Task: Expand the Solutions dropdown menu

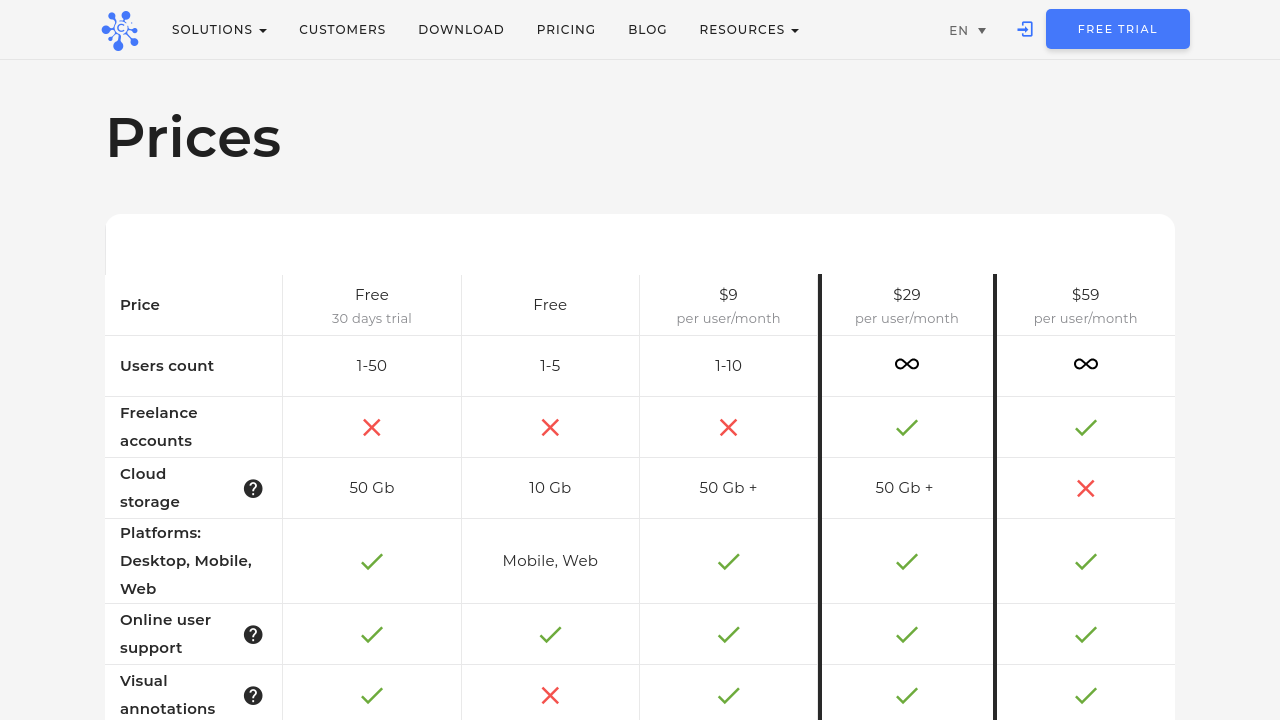Action: pos(219,30)
